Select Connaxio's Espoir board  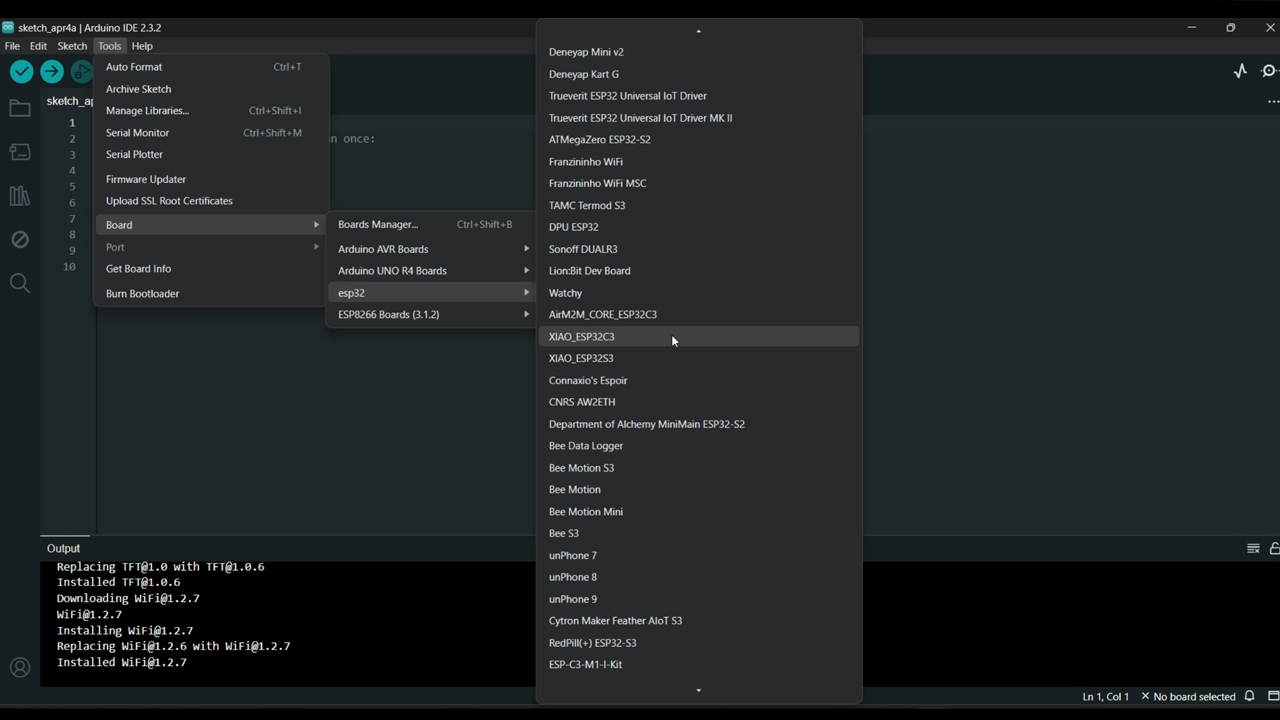tap(698, 381)
